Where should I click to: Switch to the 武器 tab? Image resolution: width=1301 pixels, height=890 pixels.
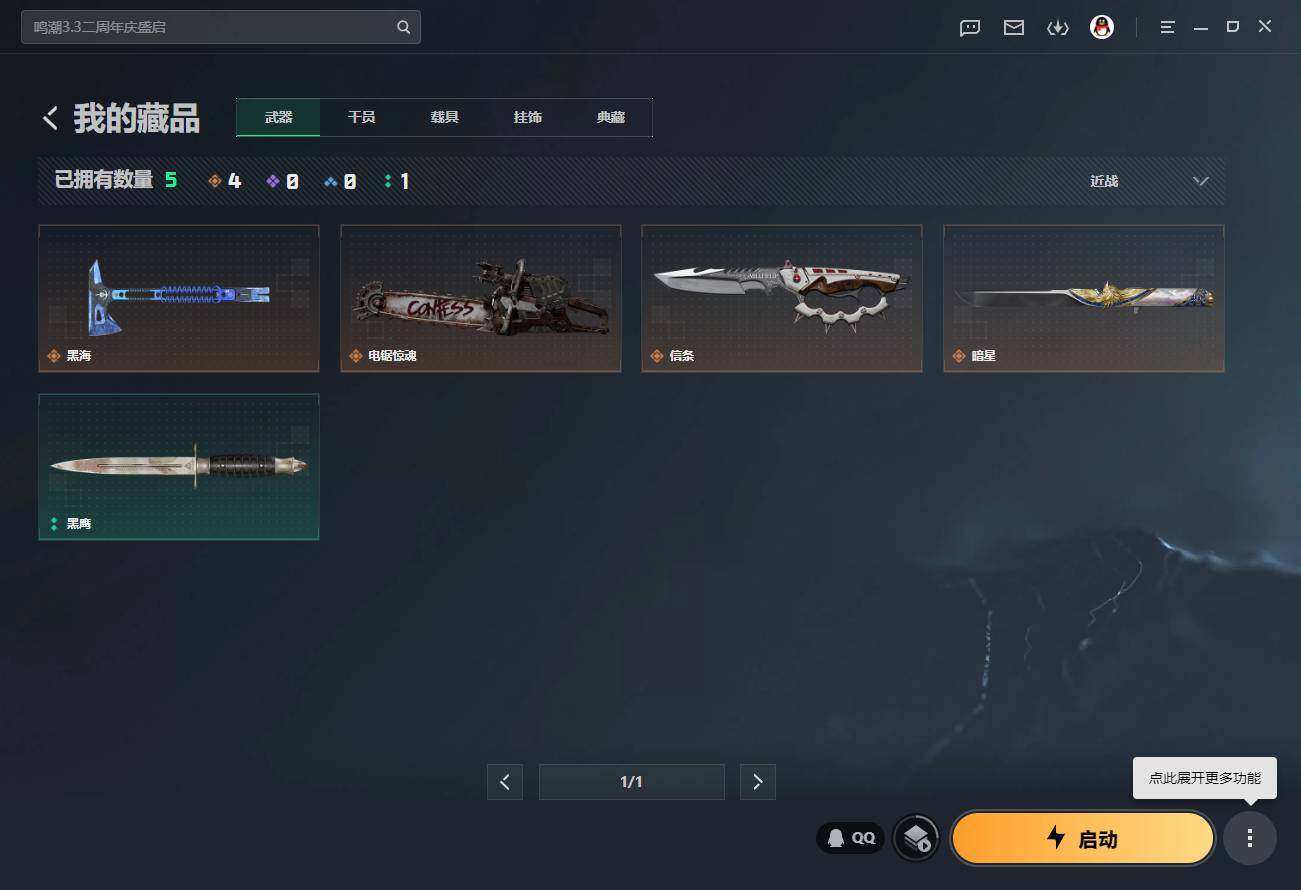click(x=278, y=117)
